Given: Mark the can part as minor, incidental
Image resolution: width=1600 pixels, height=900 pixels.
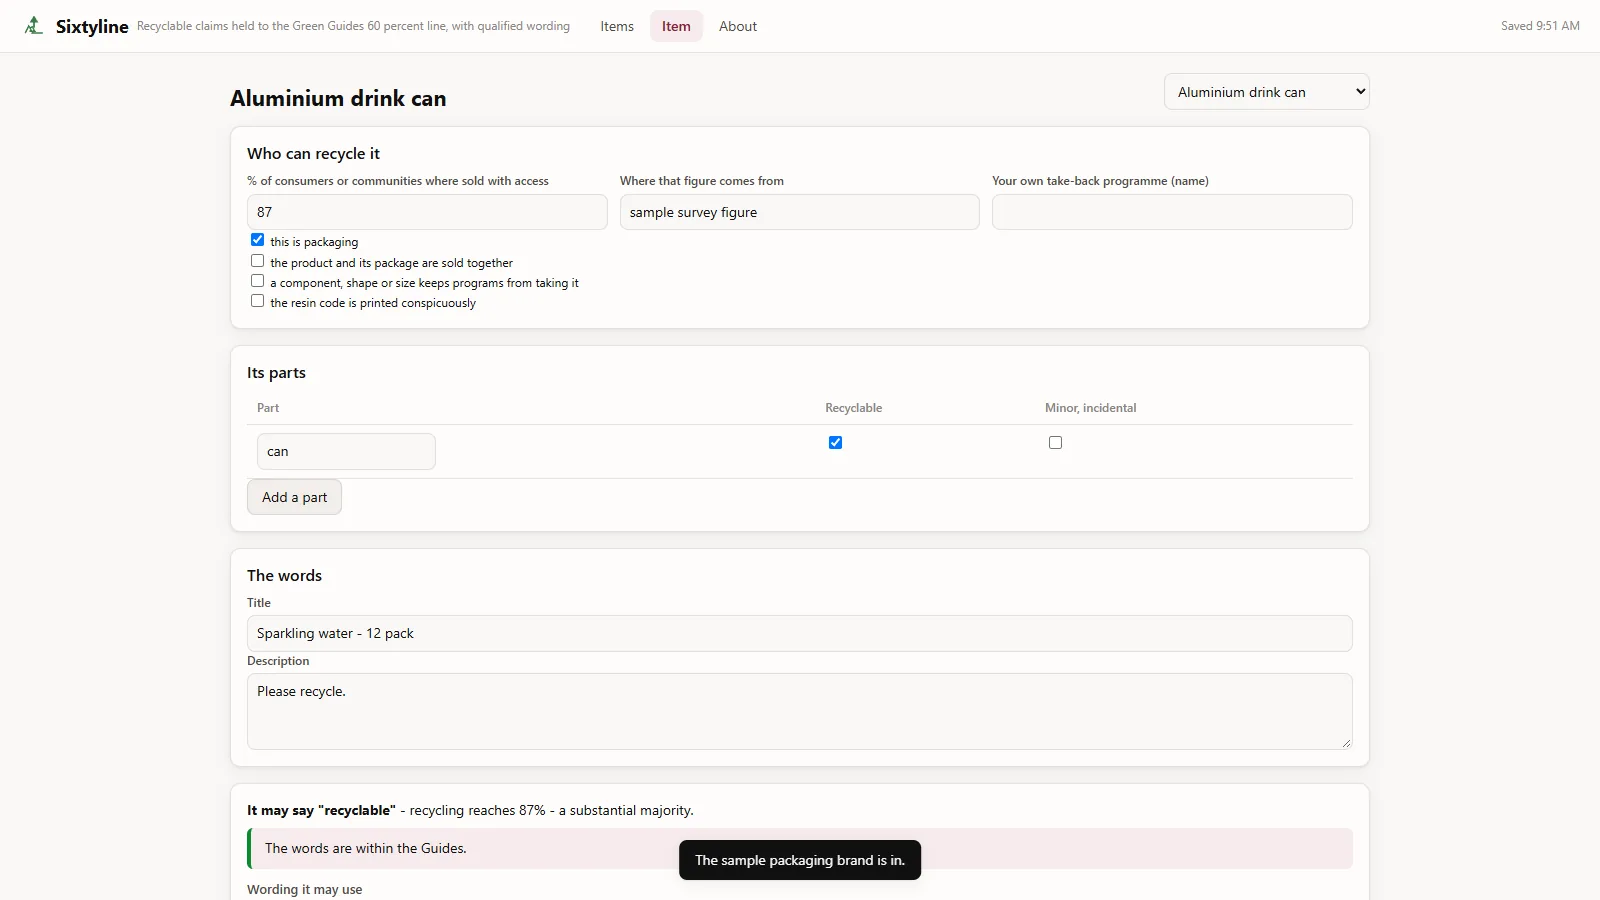Looking at the screenshot, I should pyautogui.click(x=1056, y=443).
